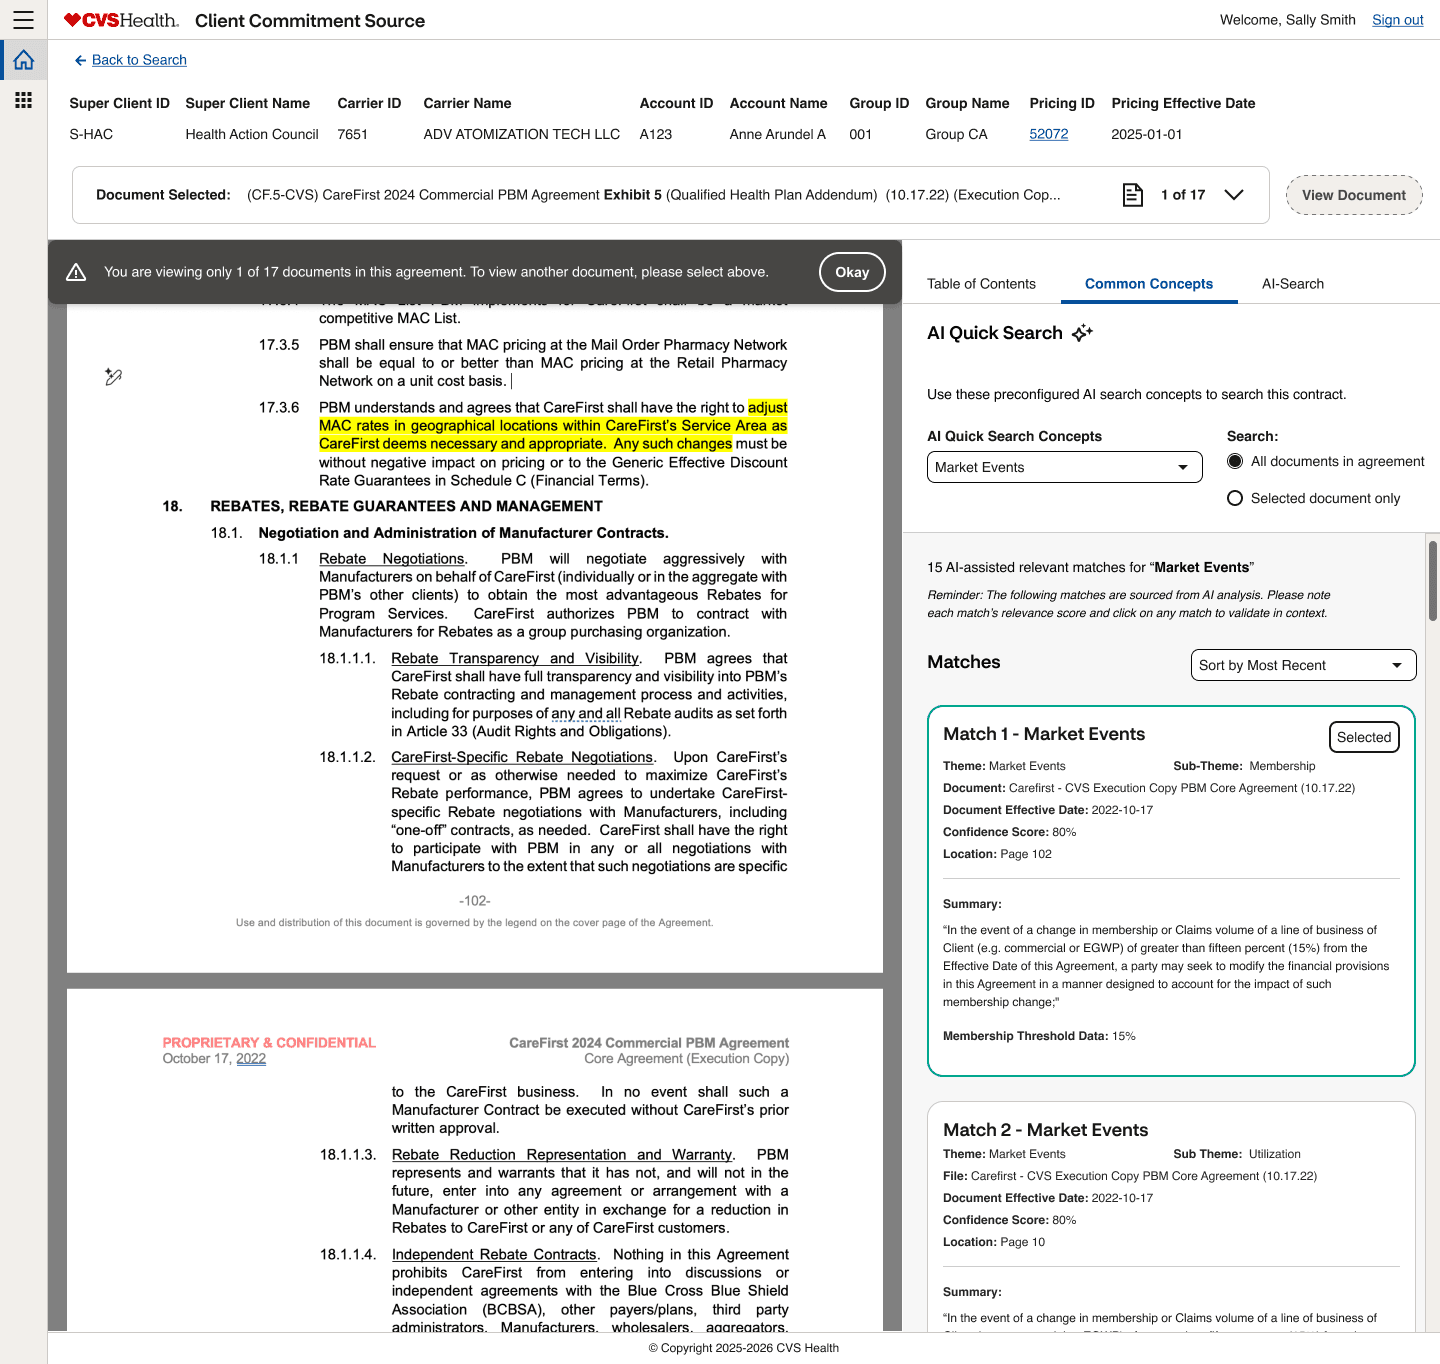Click Match 1 Location Page 102 line
Viewport: 1440px width, 1364px height.
click(x=997, y=854)
